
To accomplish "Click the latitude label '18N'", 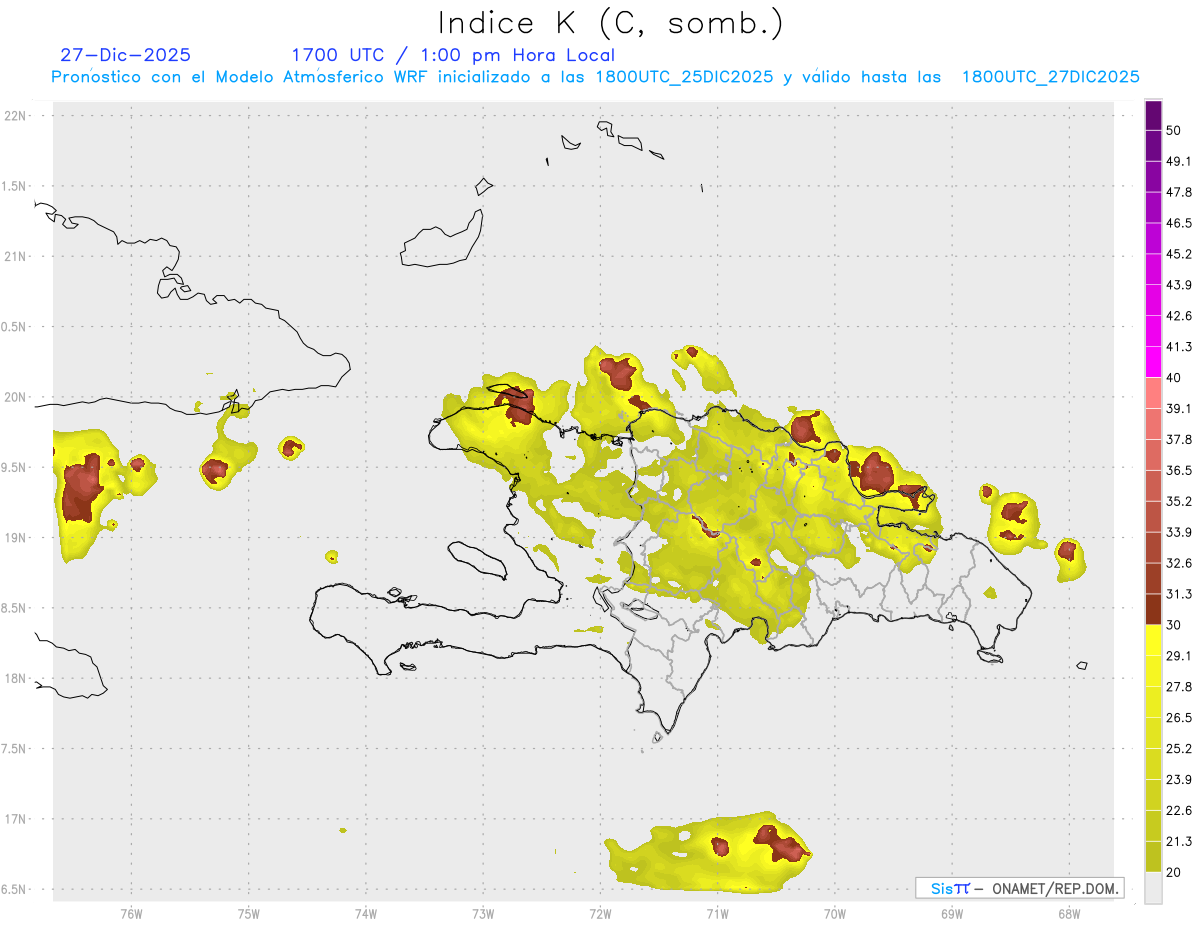I will (x=17, y=679).
